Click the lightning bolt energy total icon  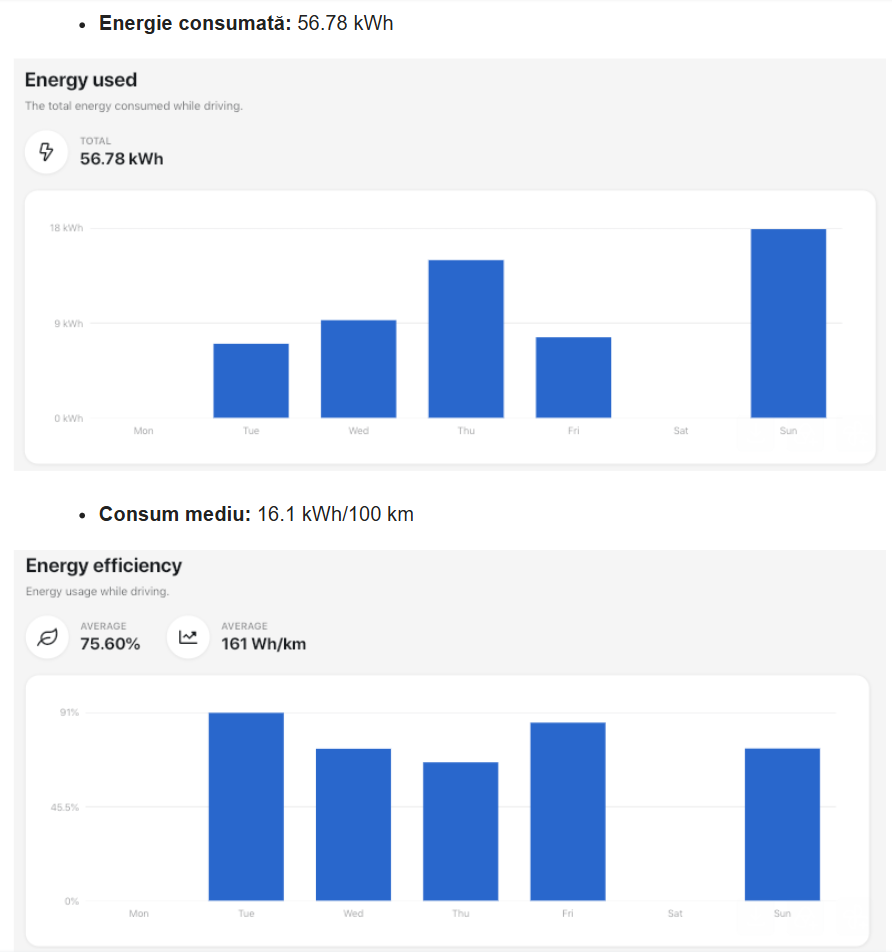pyautogui.click(x=46, y=152)
